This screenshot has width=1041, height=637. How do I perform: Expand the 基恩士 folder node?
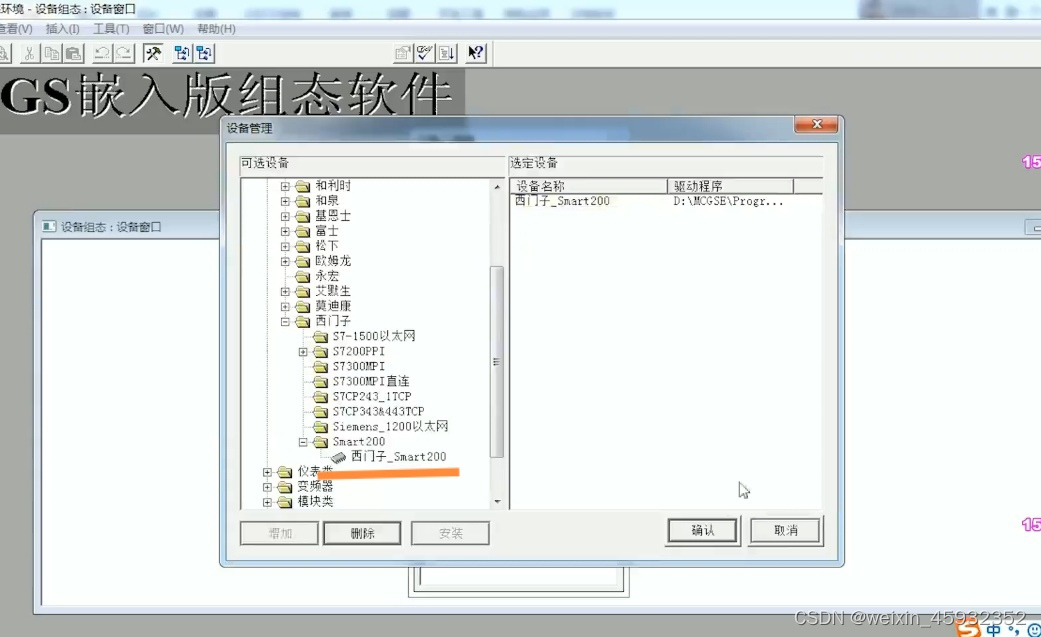click(x=285, y=217)
